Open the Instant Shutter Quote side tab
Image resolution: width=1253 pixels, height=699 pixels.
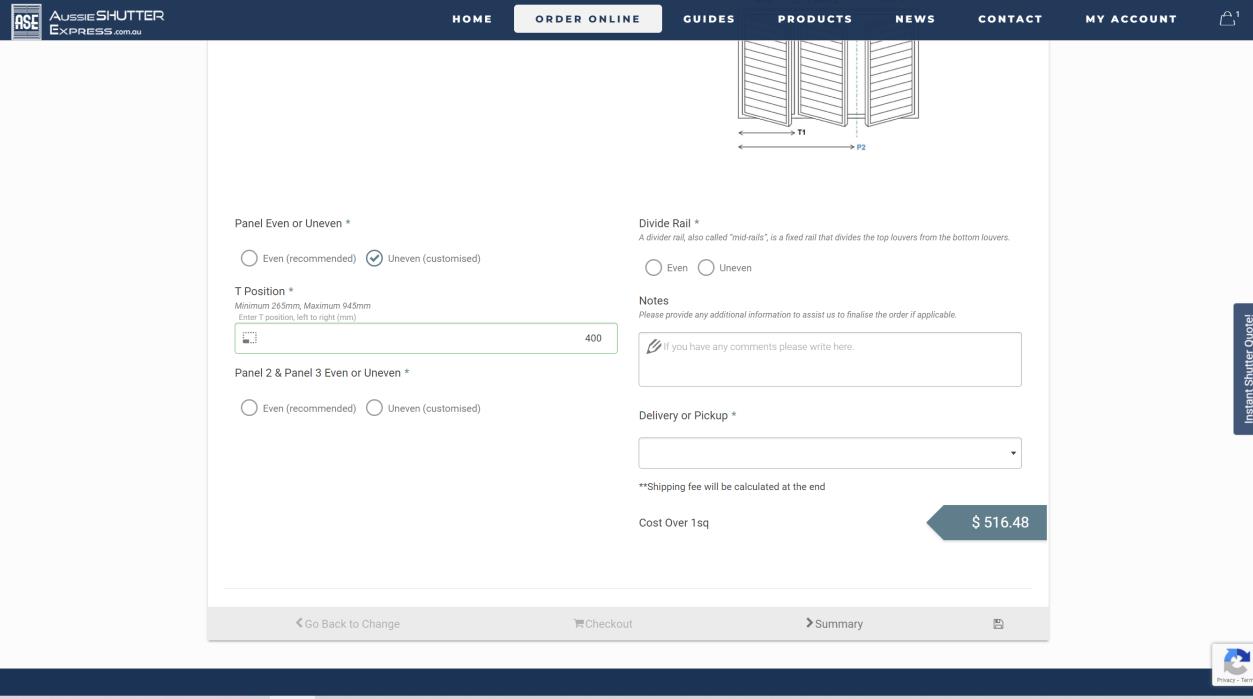tap(1243, 369)
